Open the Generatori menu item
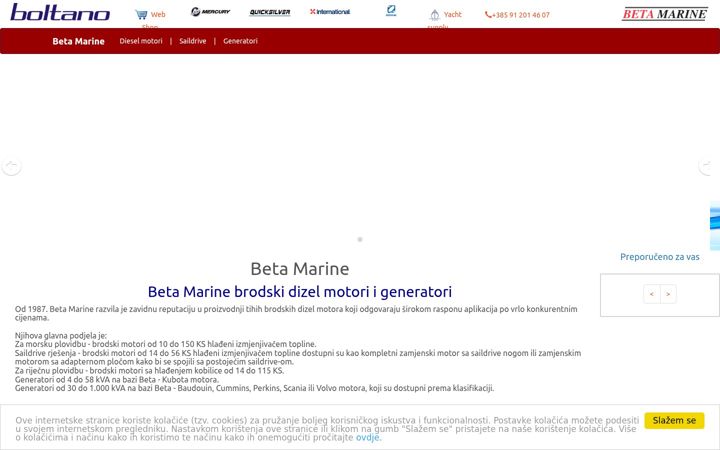 pos(241,41)
